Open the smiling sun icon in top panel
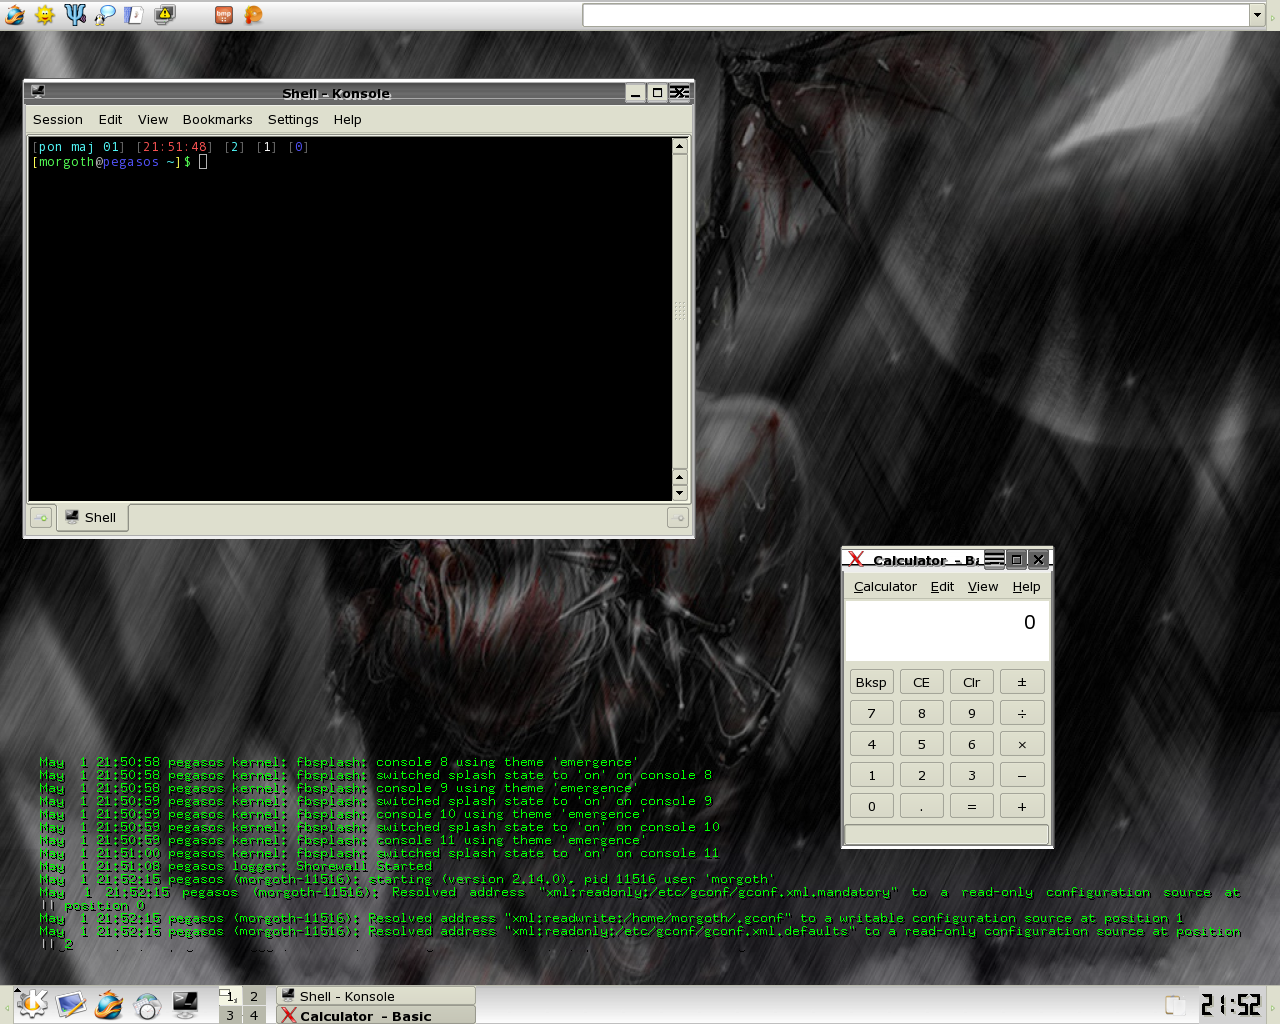 (45, 15)
